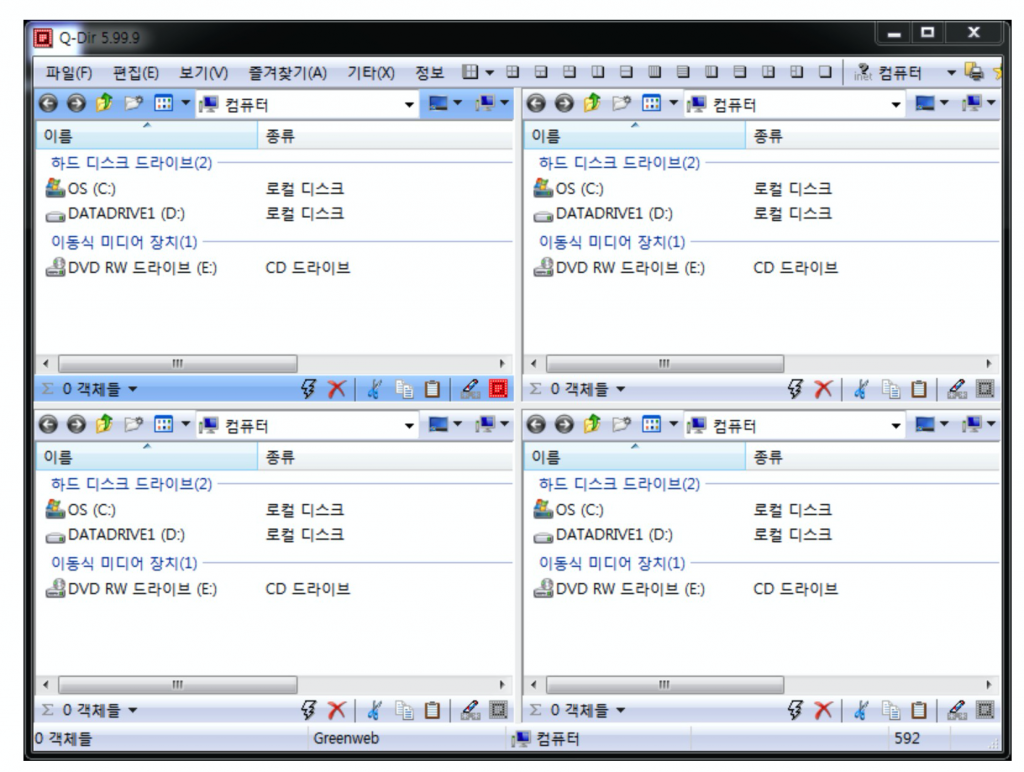Open the bottom-right pane address dropdown
This screenshot has width=1024, height=772.
[896, 426]
